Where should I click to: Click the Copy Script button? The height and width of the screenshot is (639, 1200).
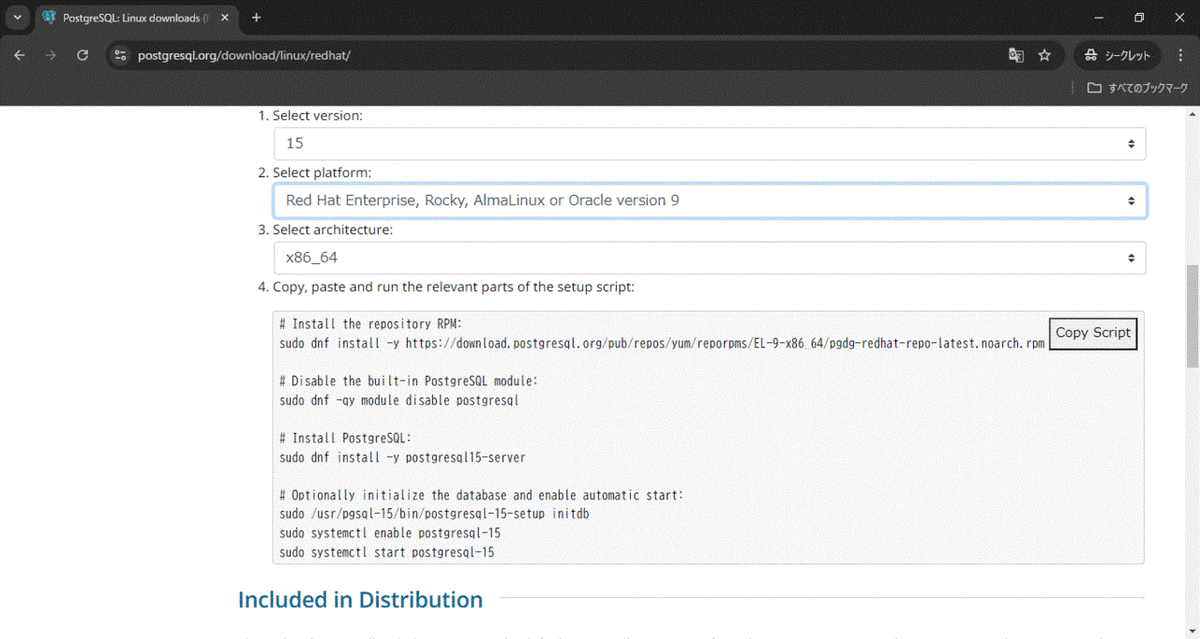point(1093,333)
